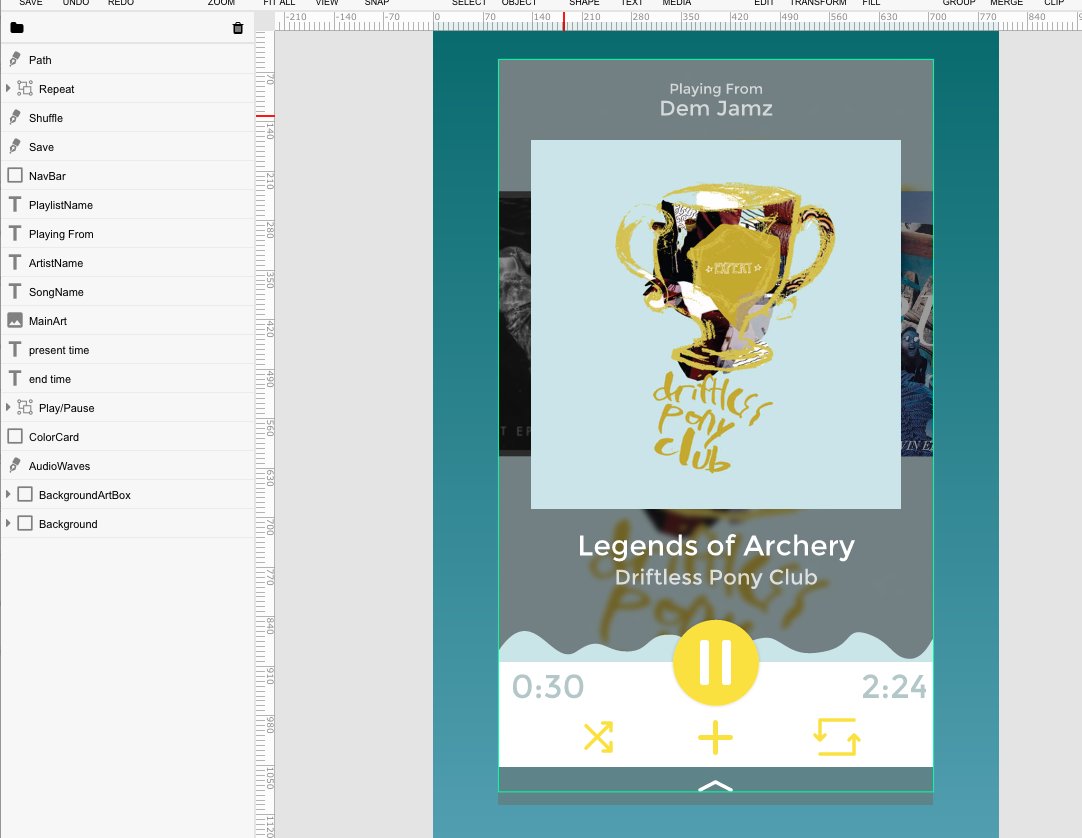Viewport: 1082px width, 838px height.
Task: Open the MEDIA menu
Action: click(x=677, y=3)
